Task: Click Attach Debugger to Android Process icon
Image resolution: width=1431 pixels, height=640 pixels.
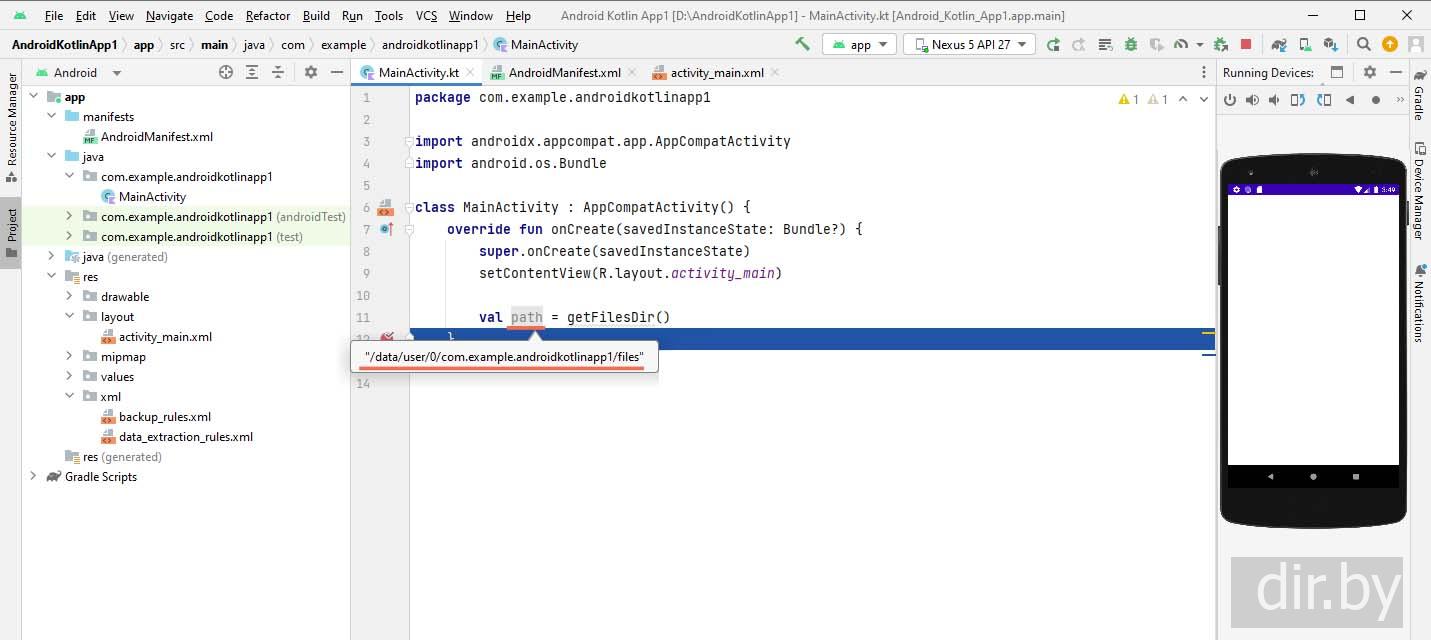Action: coord(1220,44)
